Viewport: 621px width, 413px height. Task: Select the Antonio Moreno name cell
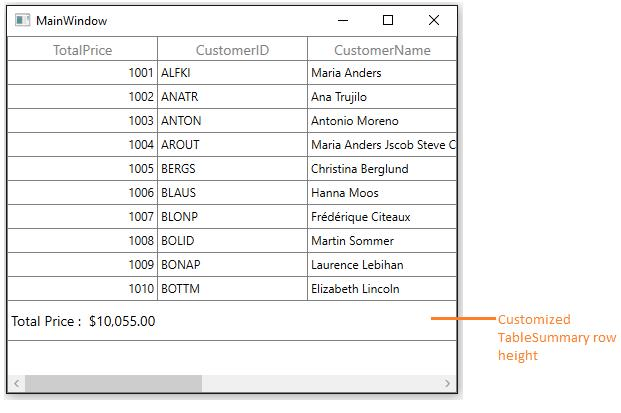pyautogui.click(x=382, y=121)
